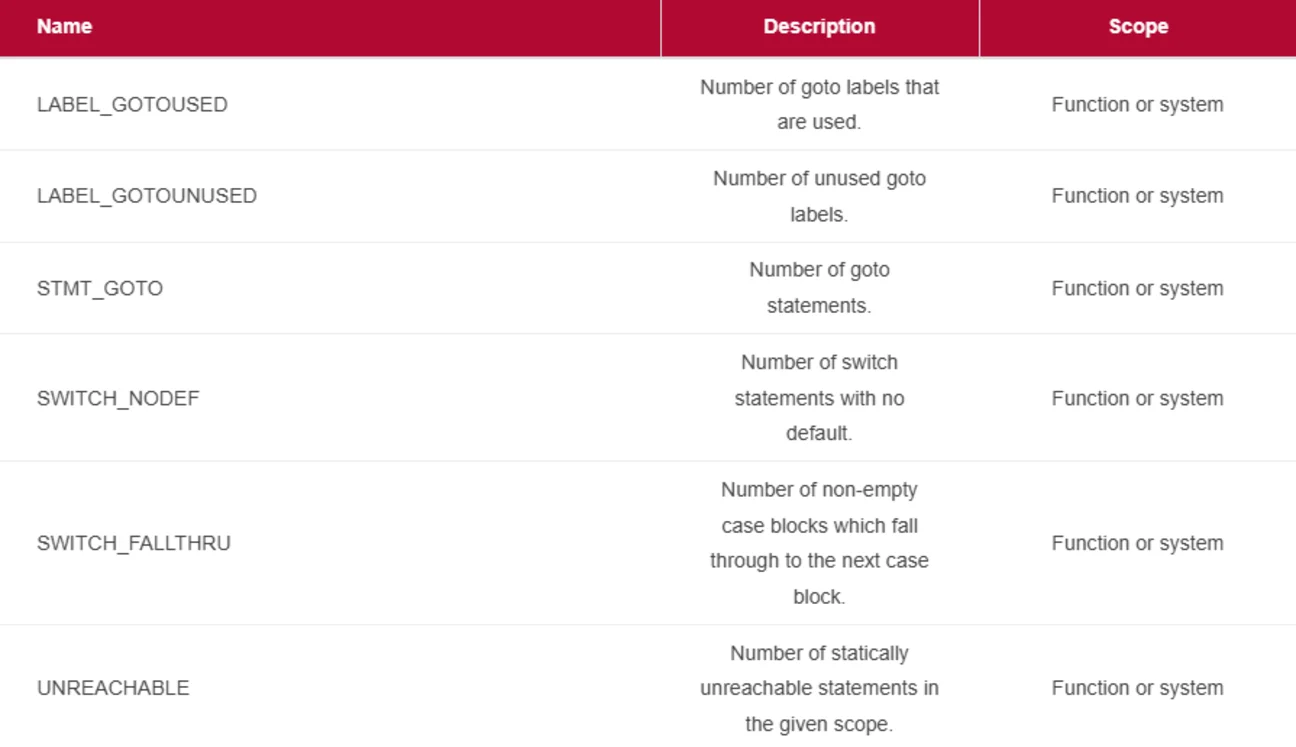Click the Scope cell for SWITCH_FALLTHRU

(1137, 543)
